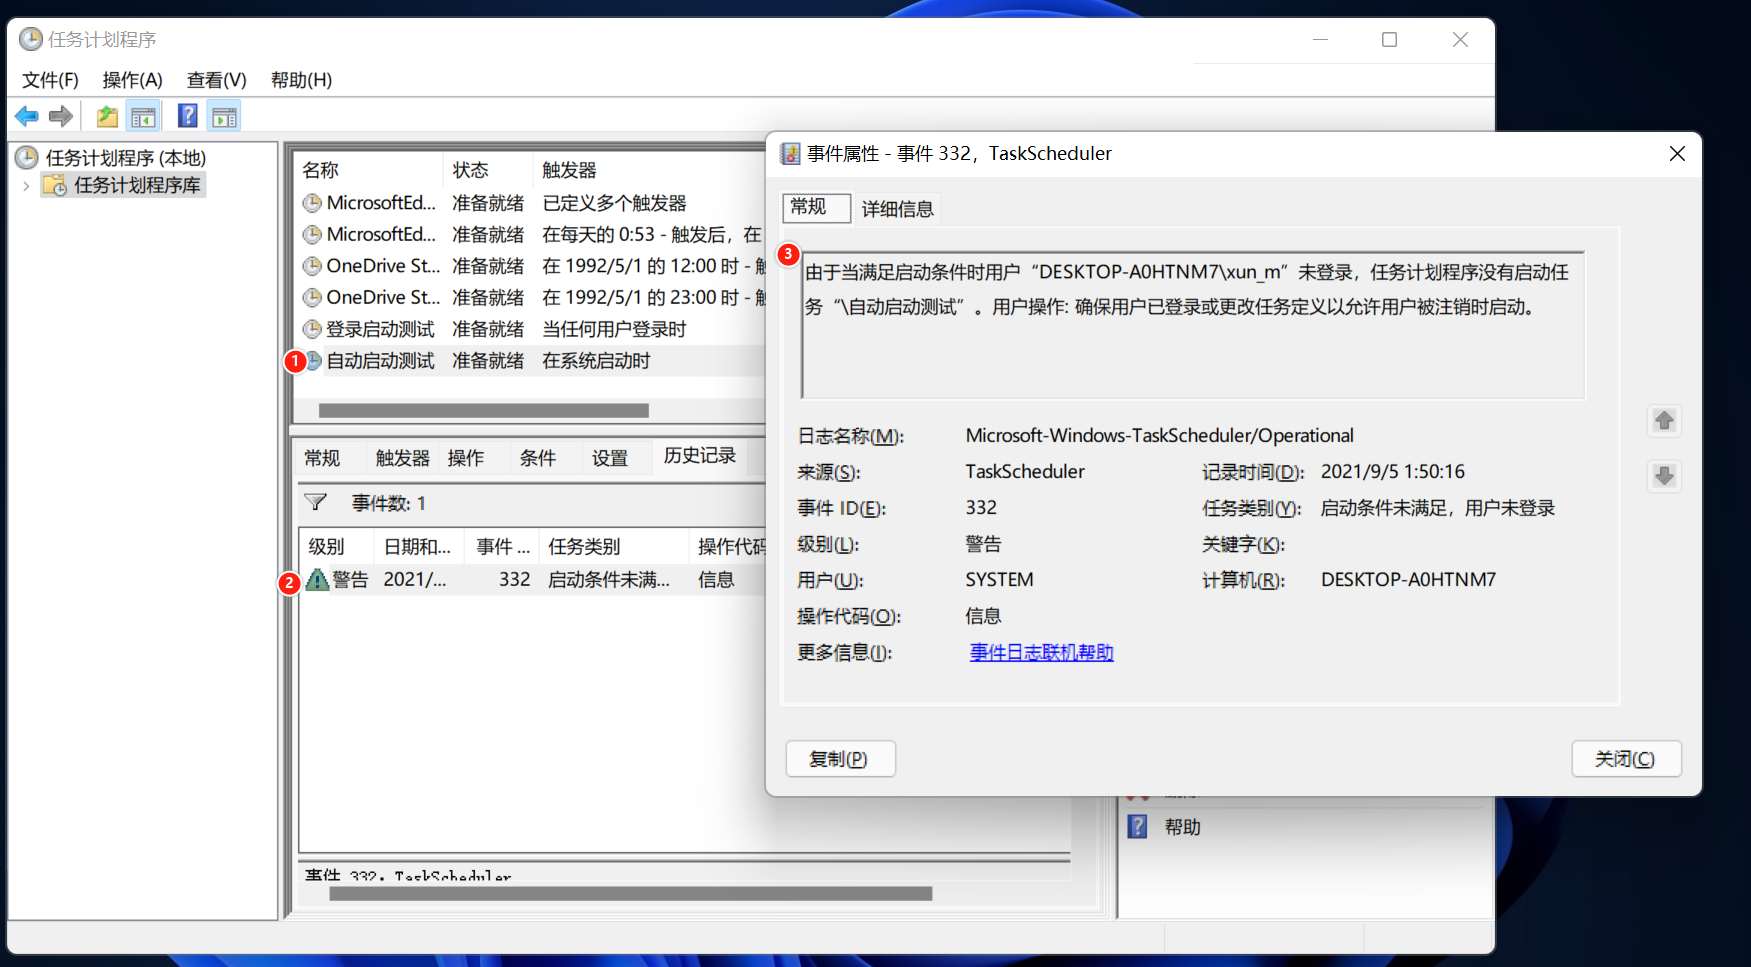Sort events by 日期和... column header
1751x967 pixels.
[x=420, y=546]
